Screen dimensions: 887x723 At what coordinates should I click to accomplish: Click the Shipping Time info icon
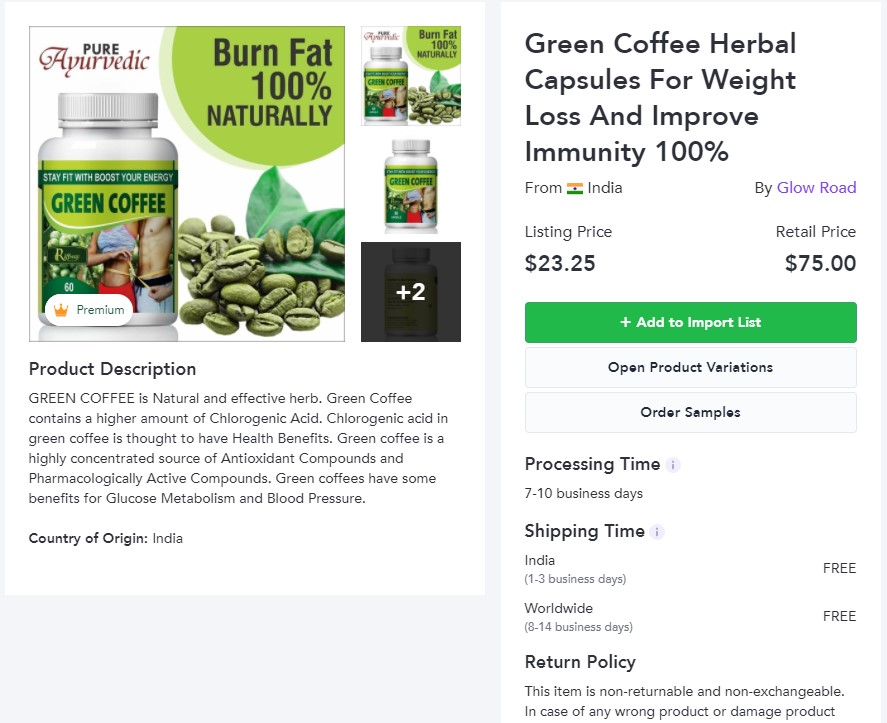[x=657, y=532]
